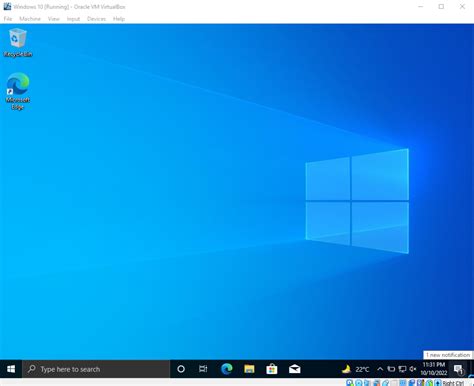Open Cortana circle icon in taskbar
Image resolution: width=474 pixels, height=386 pixels.
click(181, 369)
